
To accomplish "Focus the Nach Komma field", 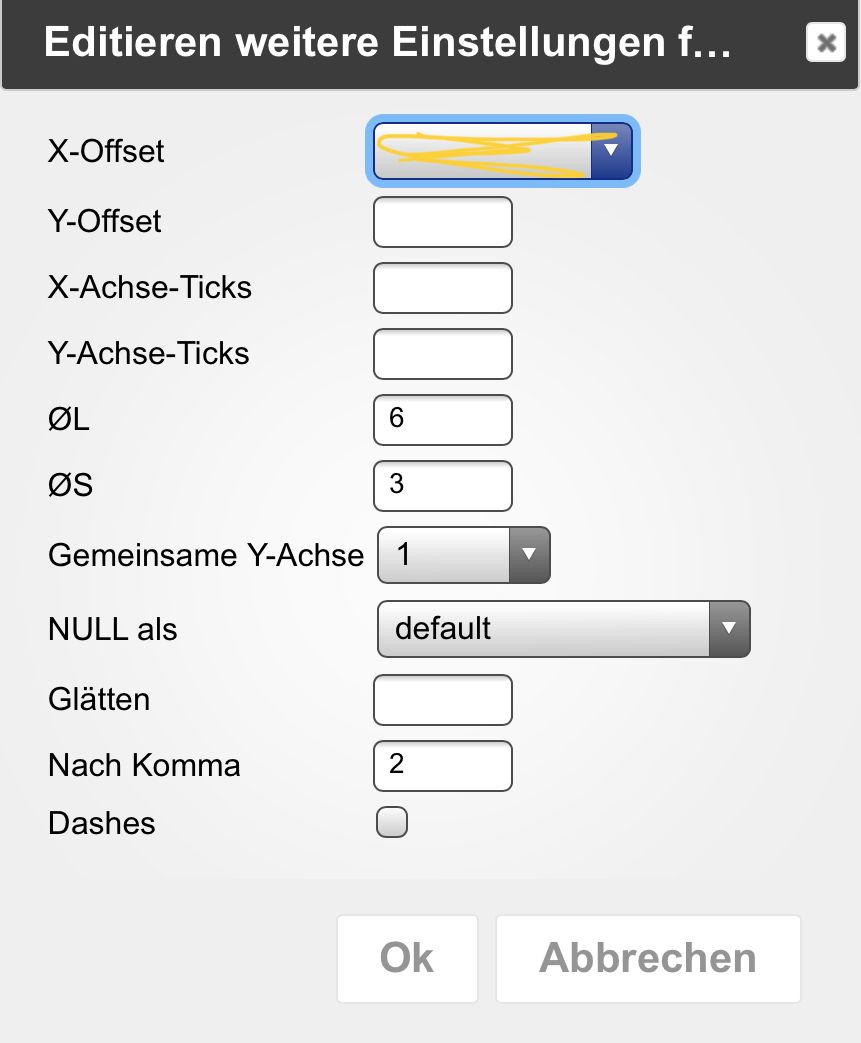I will (442, 766).
